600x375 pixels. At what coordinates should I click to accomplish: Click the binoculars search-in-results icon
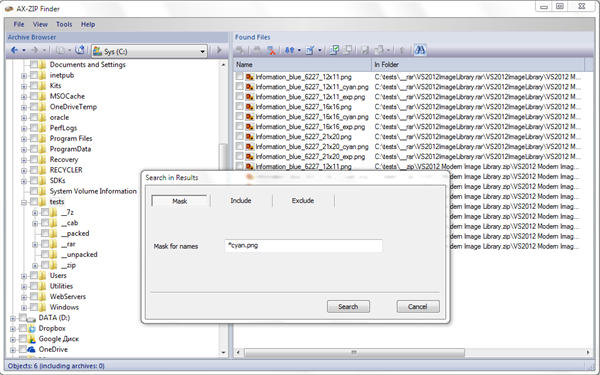click(x=420, y=50)
